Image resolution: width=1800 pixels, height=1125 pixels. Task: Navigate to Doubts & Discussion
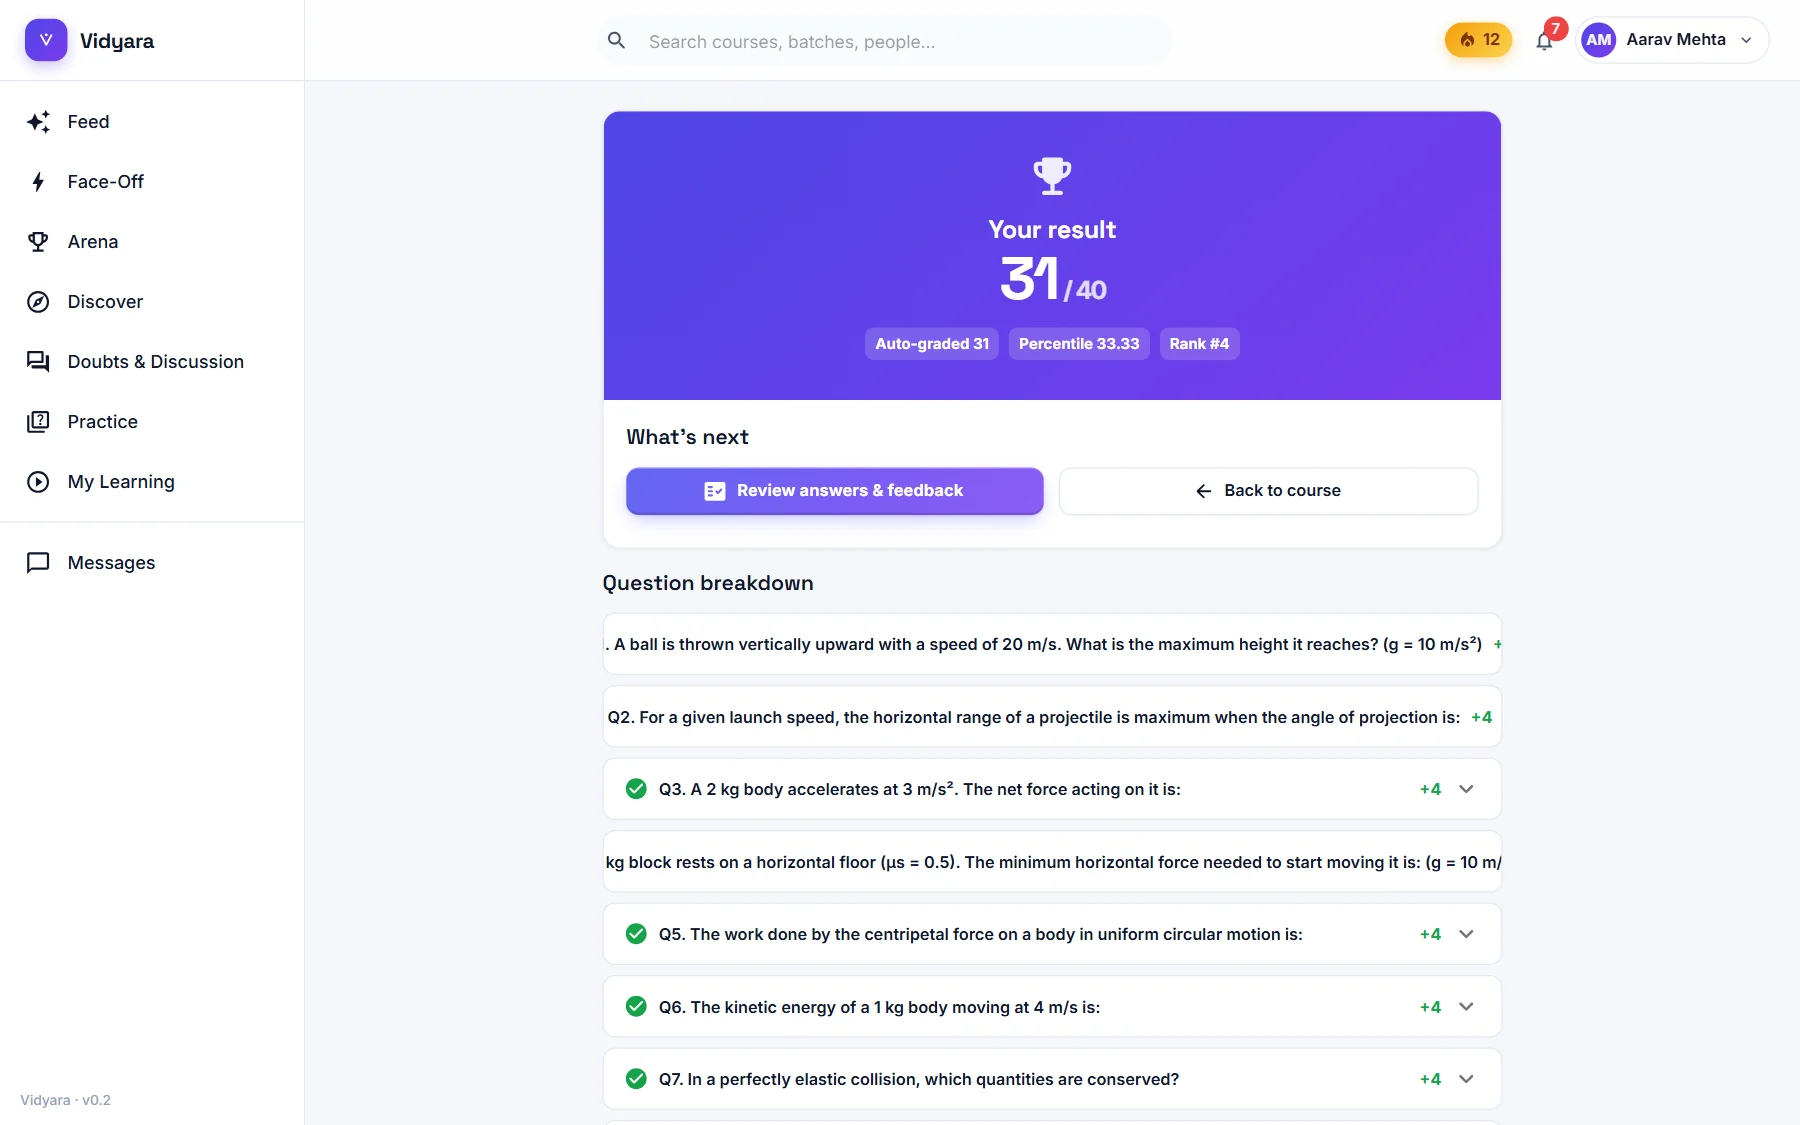tap(152, 362)
